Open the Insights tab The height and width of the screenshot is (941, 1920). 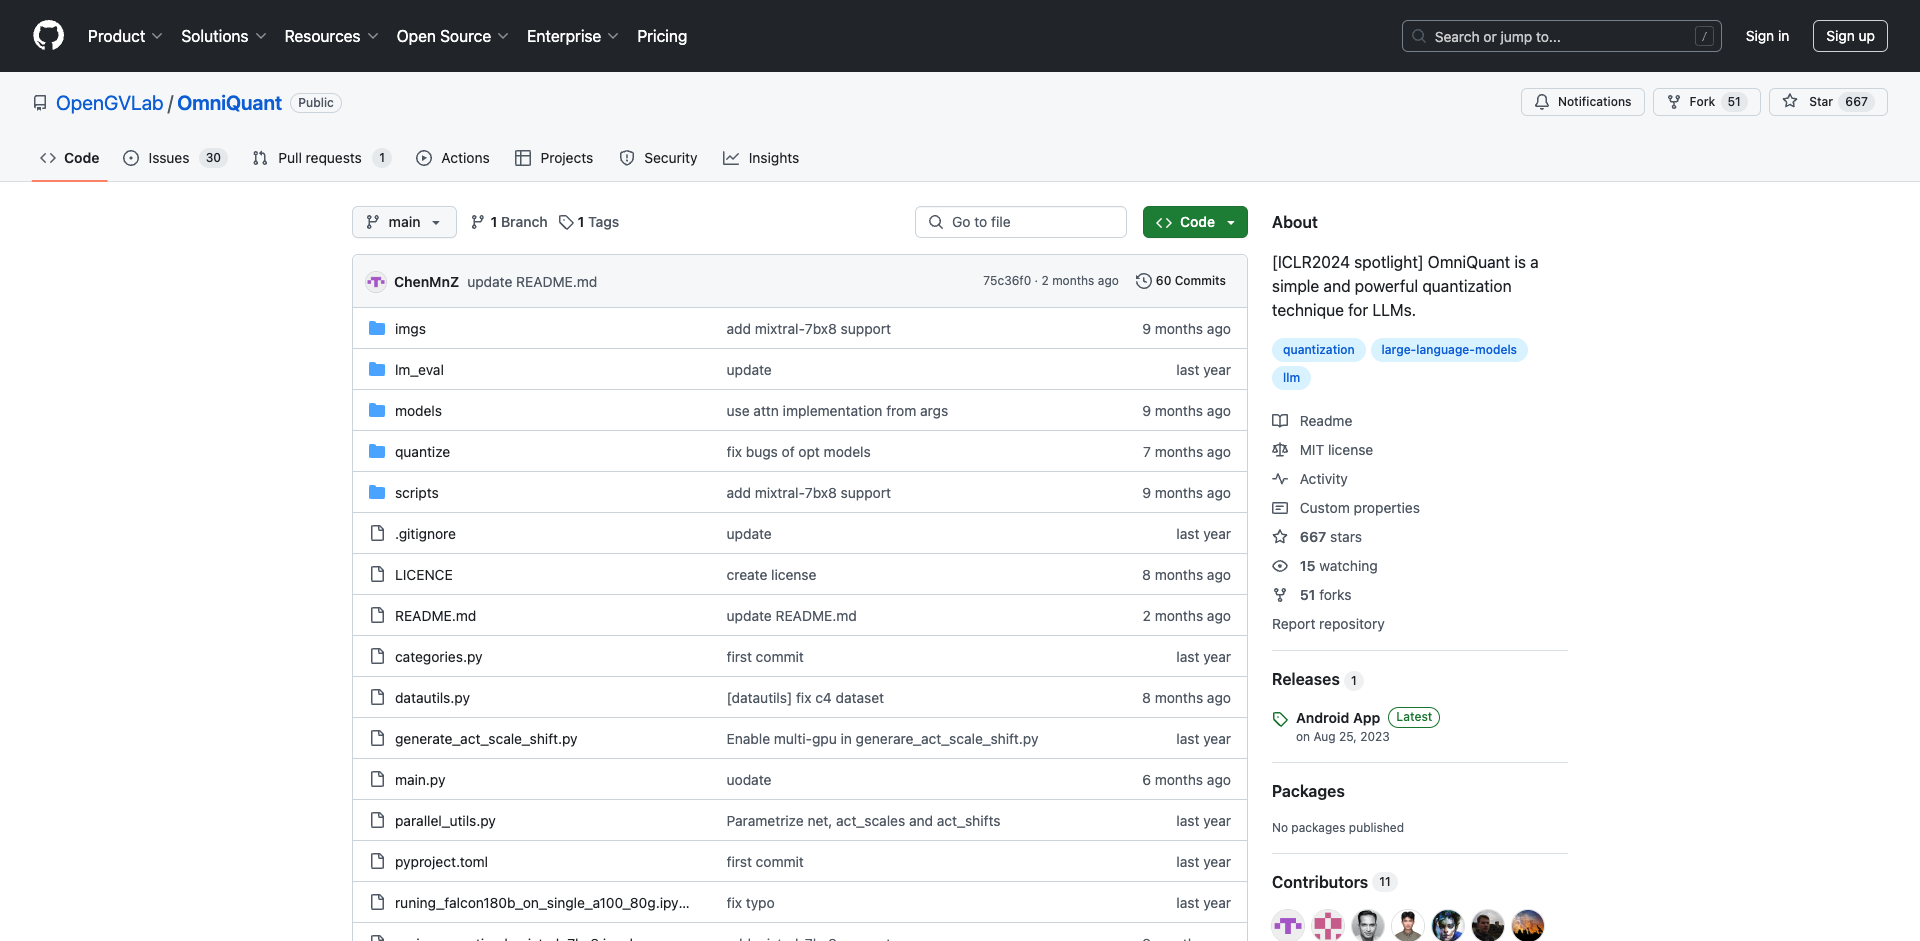pyautogui.click(x=761, y=158)
